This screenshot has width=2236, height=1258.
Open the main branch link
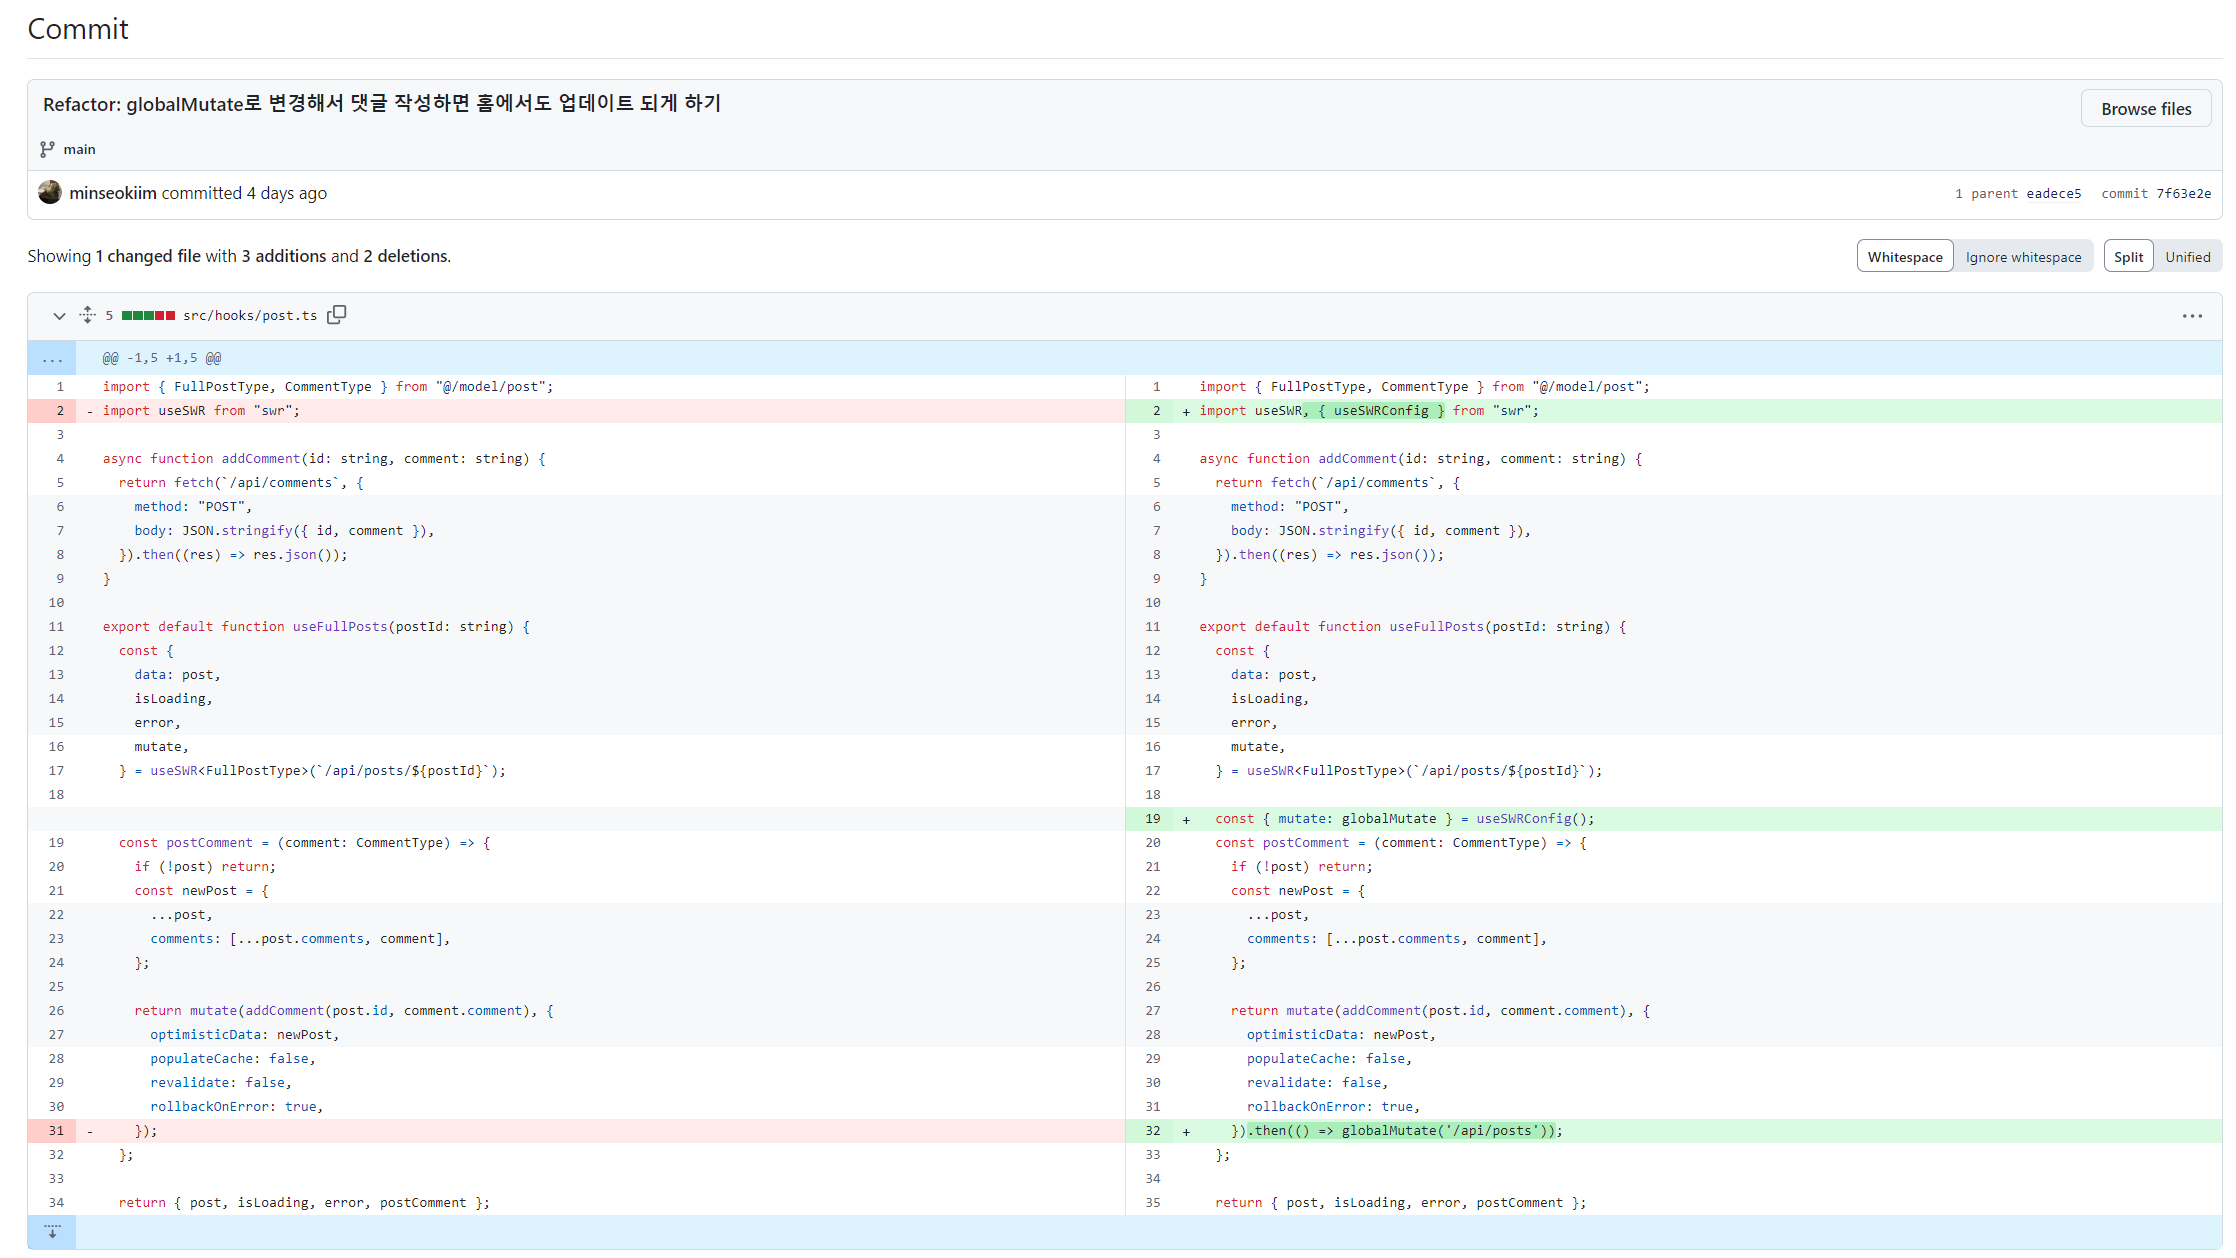coord(80,149)
